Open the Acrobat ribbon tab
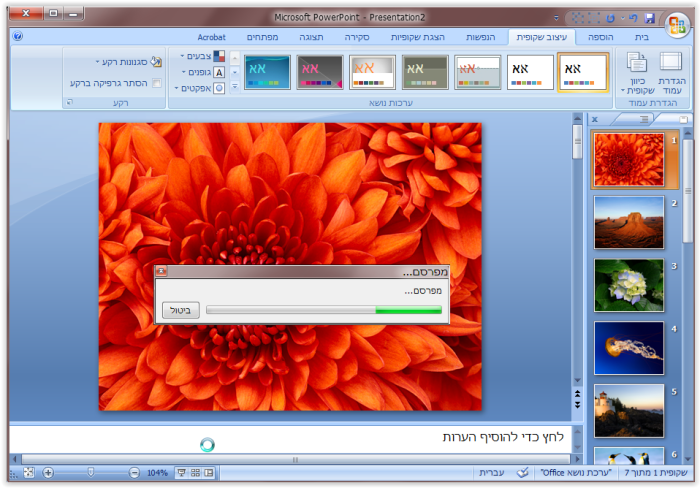This screenshot has width=700, height=488. click(211, 36)
